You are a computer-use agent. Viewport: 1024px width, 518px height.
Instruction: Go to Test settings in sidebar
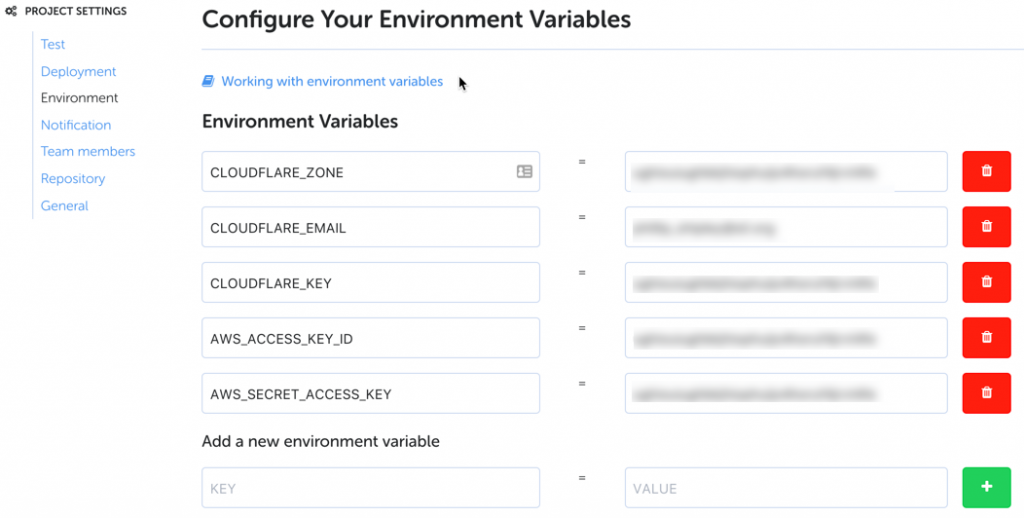53,44
